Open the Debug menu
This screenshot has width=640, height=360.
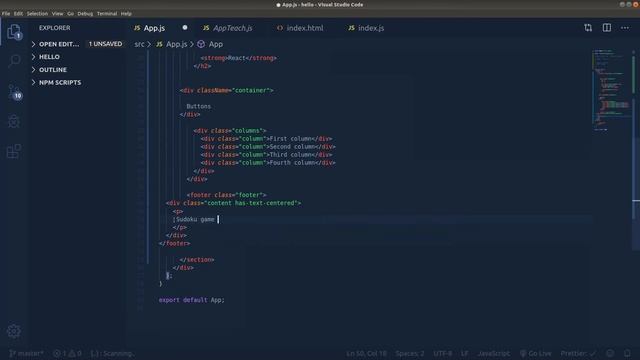point(85,13)
